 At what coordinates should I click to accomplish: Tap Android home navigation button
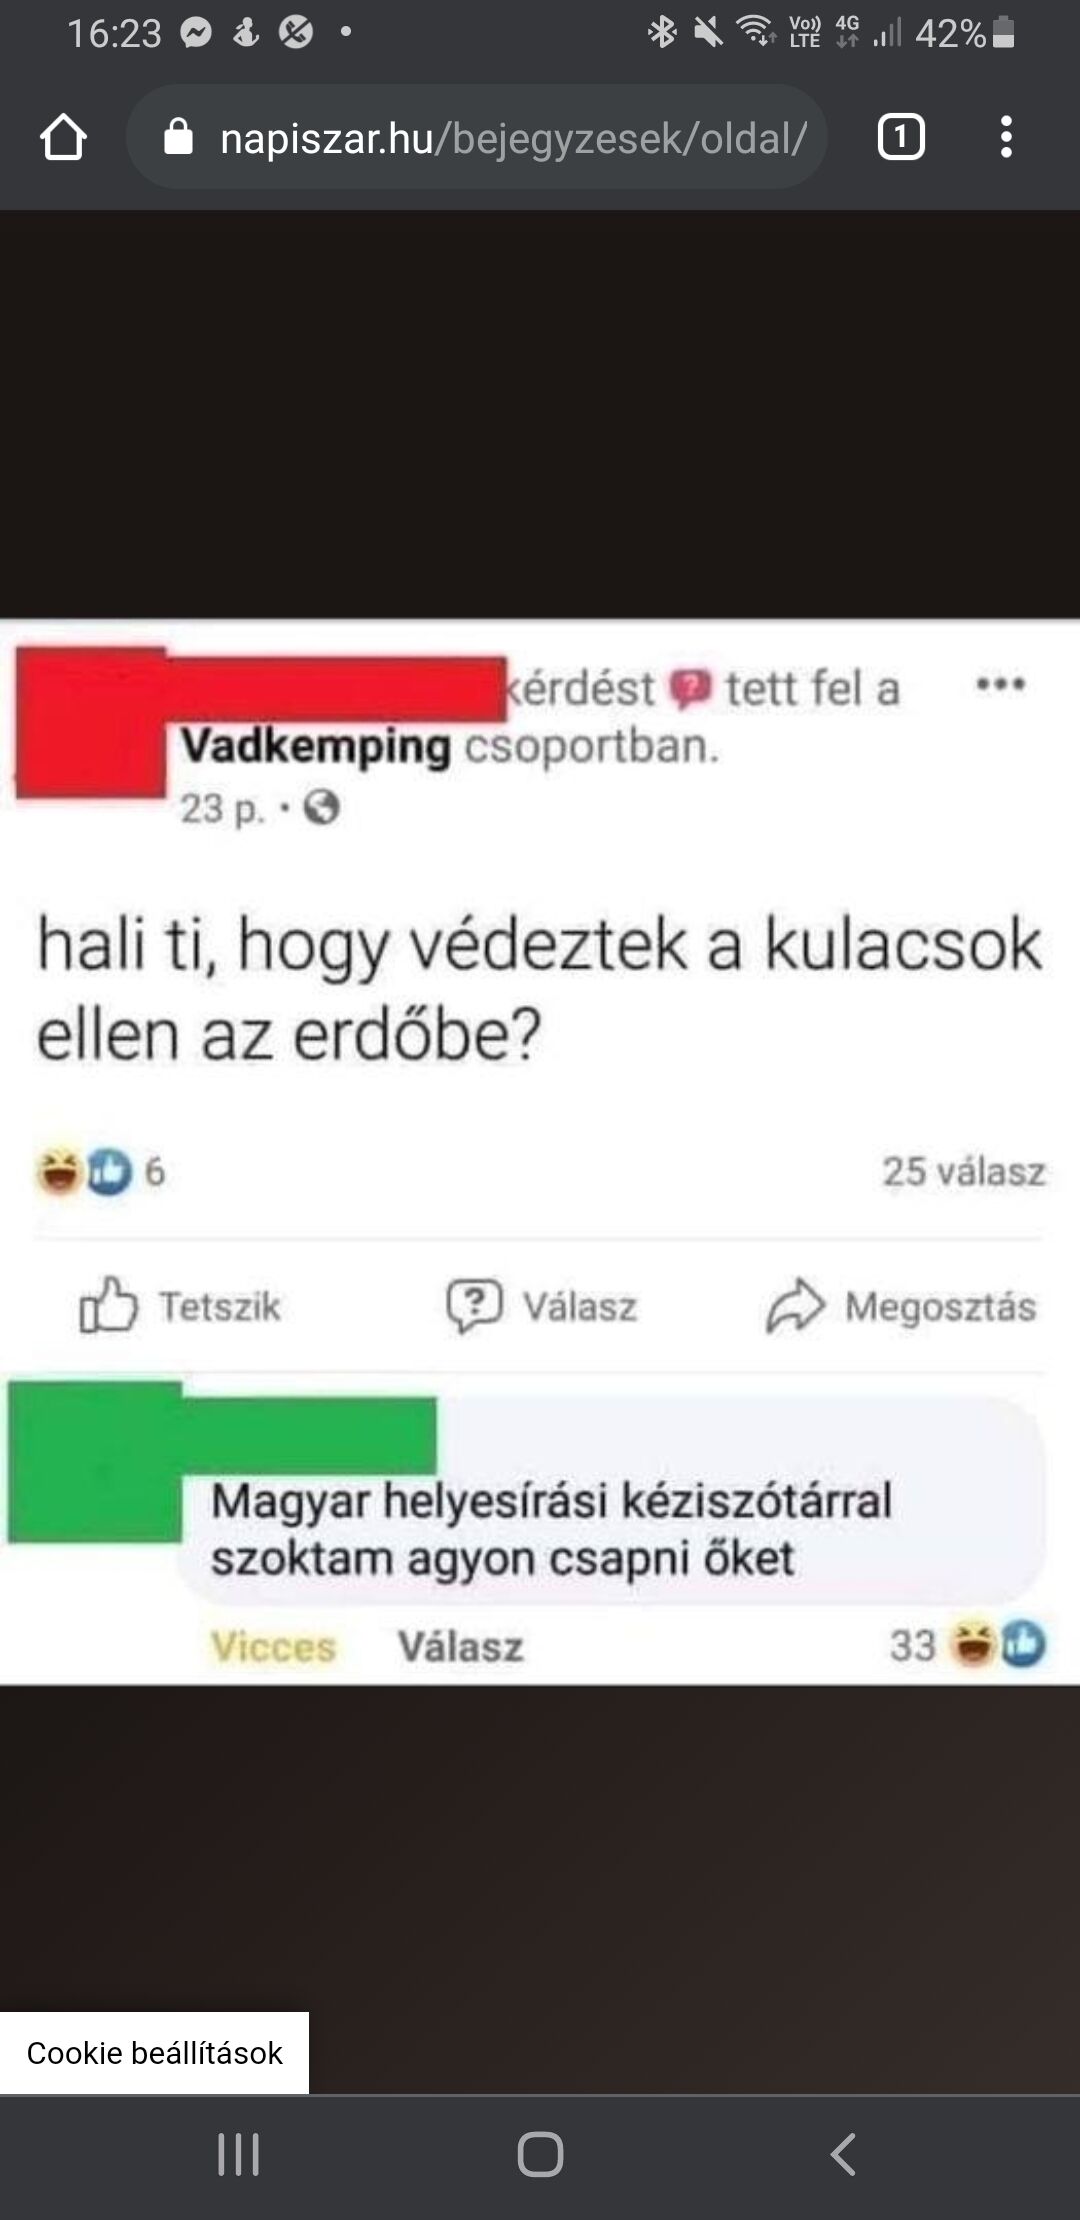540,2154
